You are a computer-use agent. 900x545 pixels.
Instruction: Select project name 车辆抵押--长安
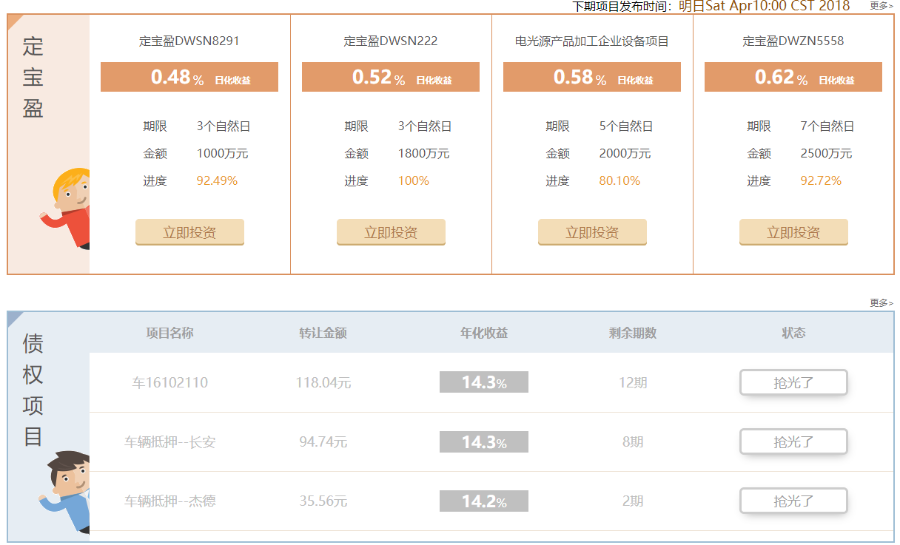click(x=170, y=442)
